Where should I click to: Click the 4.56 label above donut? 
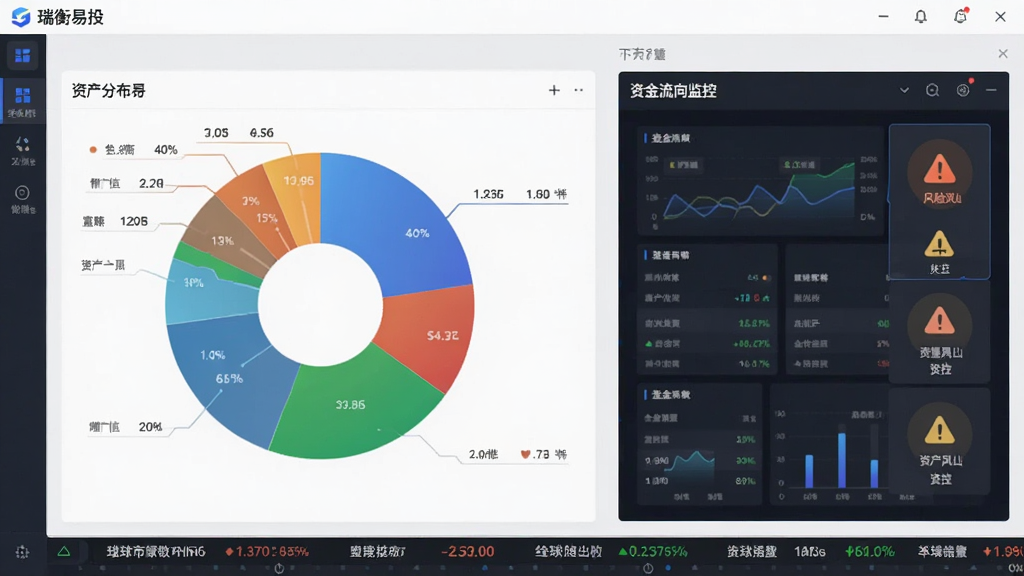tap(261, 133)
